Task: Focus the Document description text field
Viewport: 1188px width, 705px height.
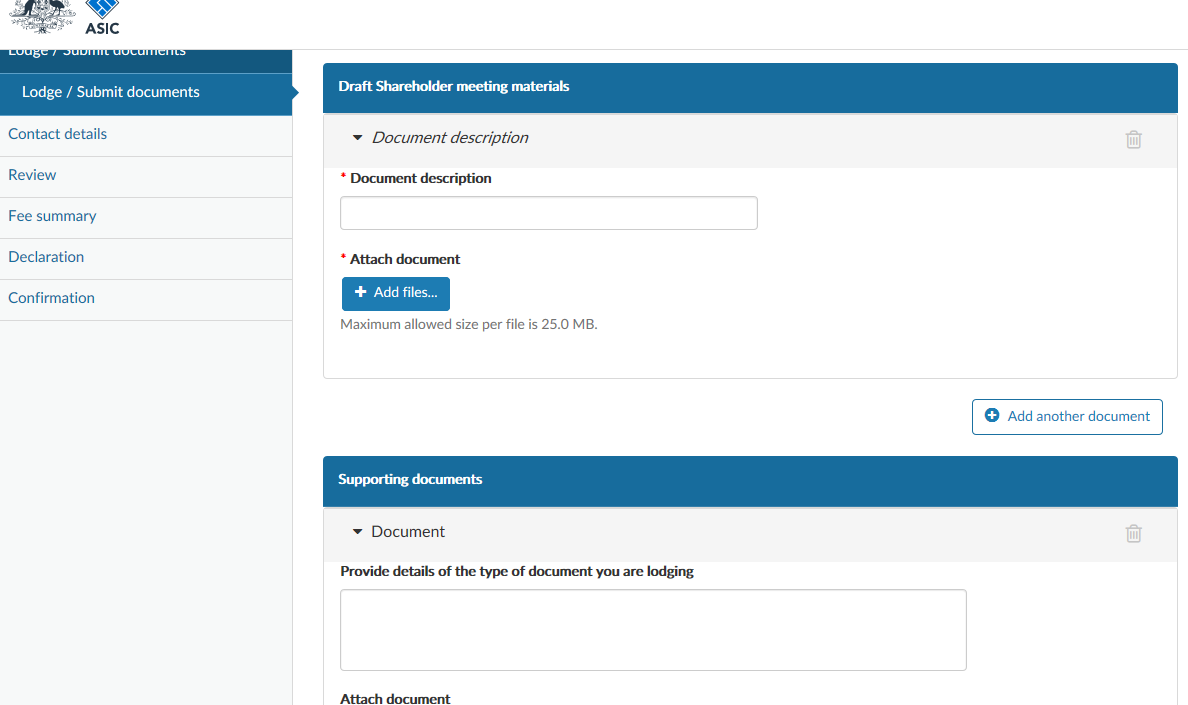Action: pyautogui.click(x=549, y=213)
